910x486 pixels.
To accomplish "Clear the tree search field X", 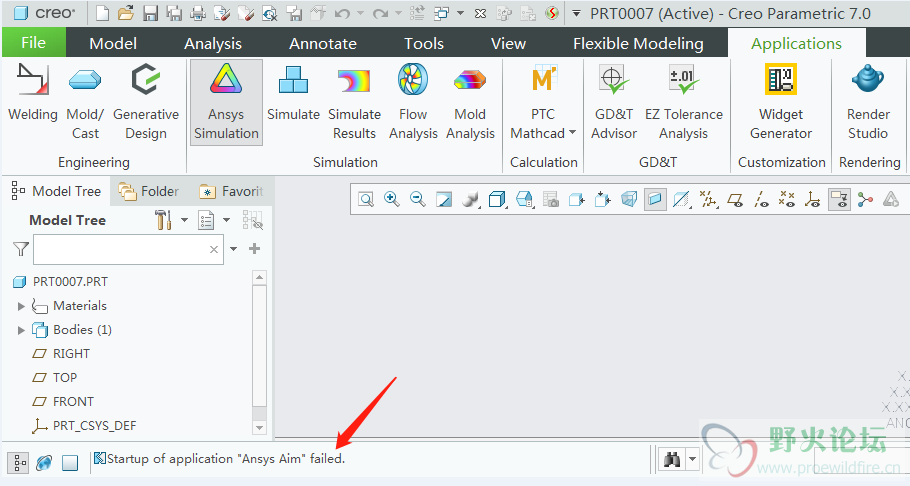I will coord(214,250).
